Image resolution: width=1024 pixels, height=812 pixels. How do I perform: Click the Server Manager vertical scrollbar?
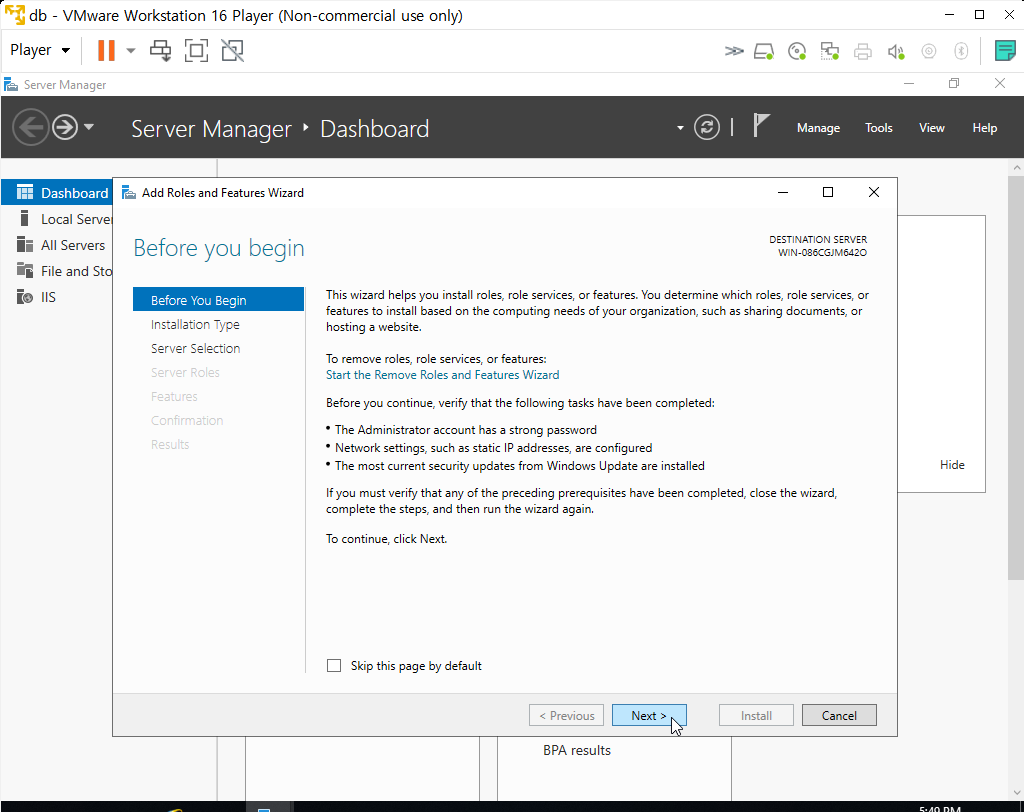tap(1016, 376)
